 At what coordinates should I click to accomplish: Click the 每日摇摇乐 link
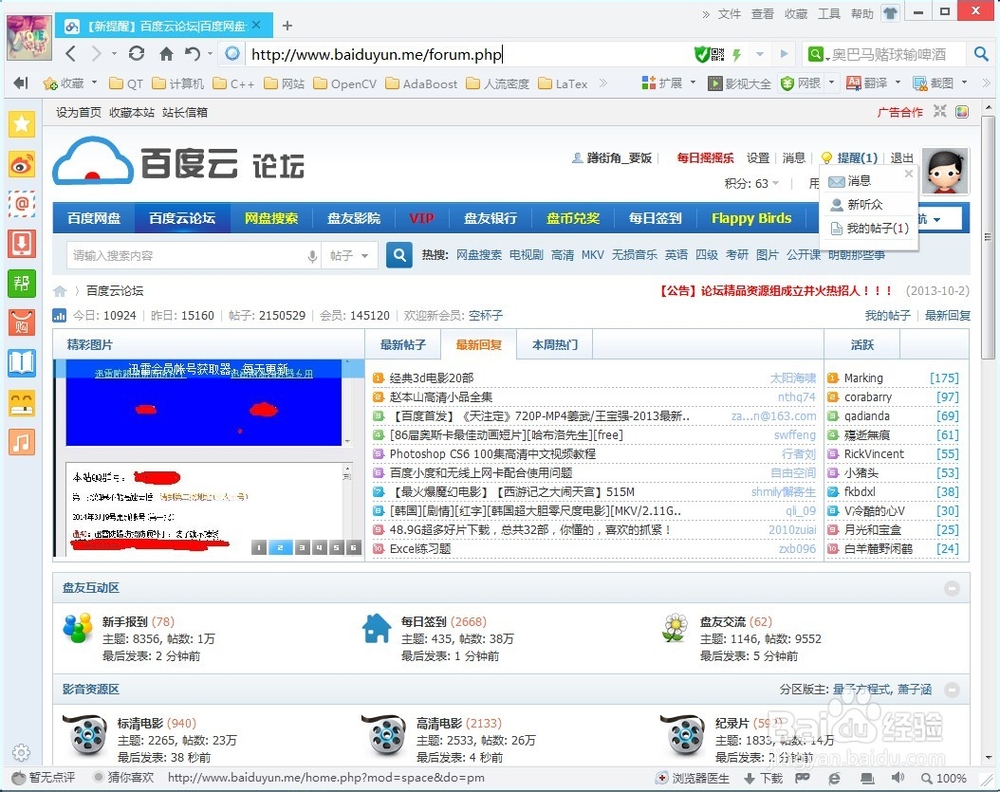[705, 158]
